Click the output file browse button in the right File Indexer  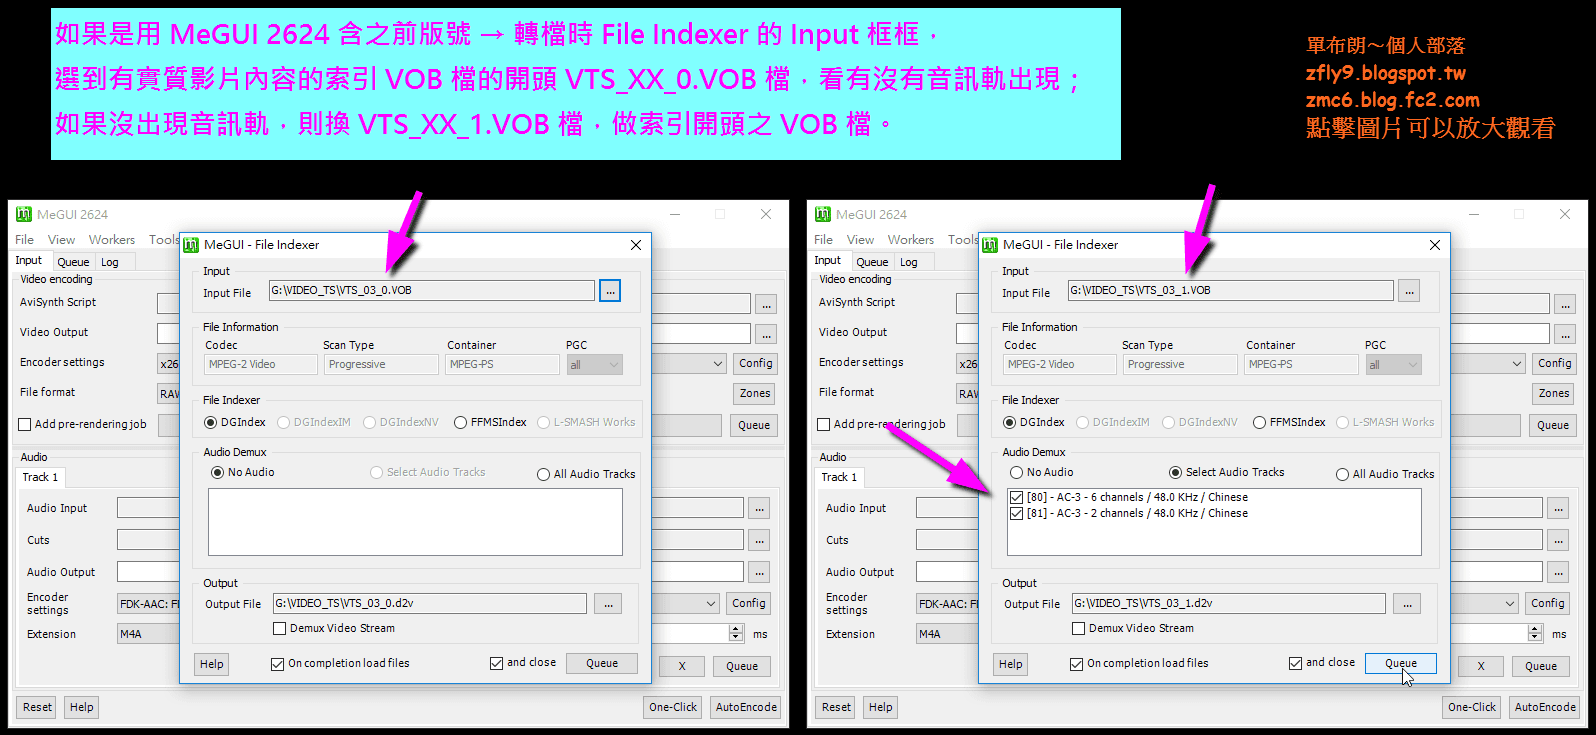point(1407,604)
